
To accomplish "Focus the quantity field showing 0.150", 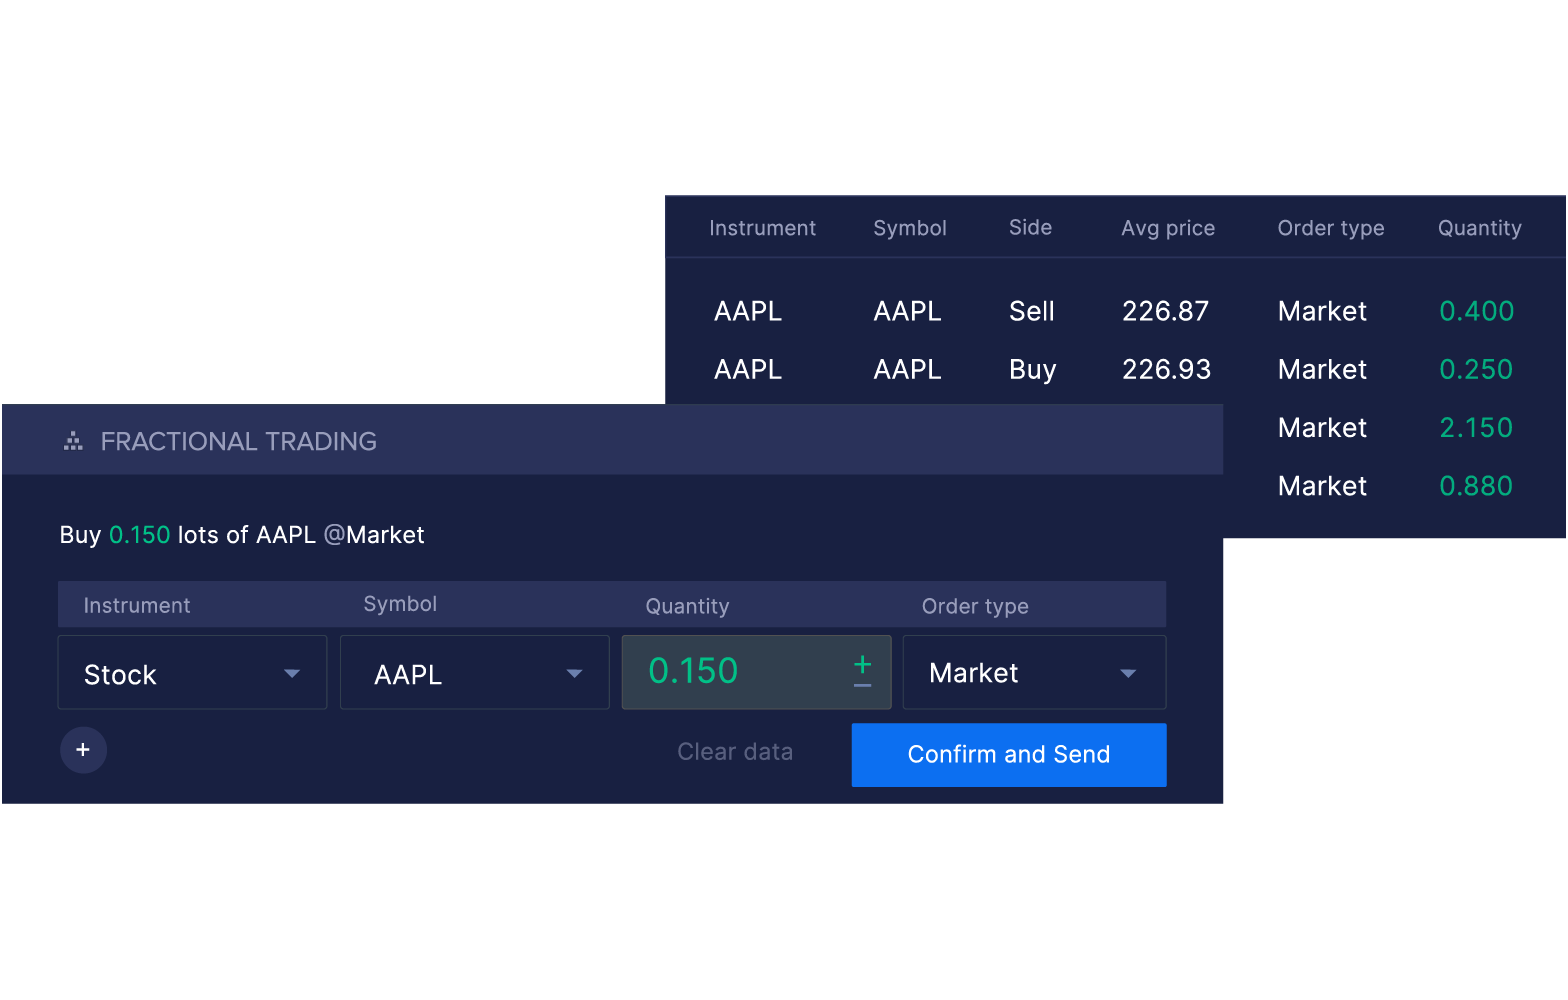I will [735, 672].
